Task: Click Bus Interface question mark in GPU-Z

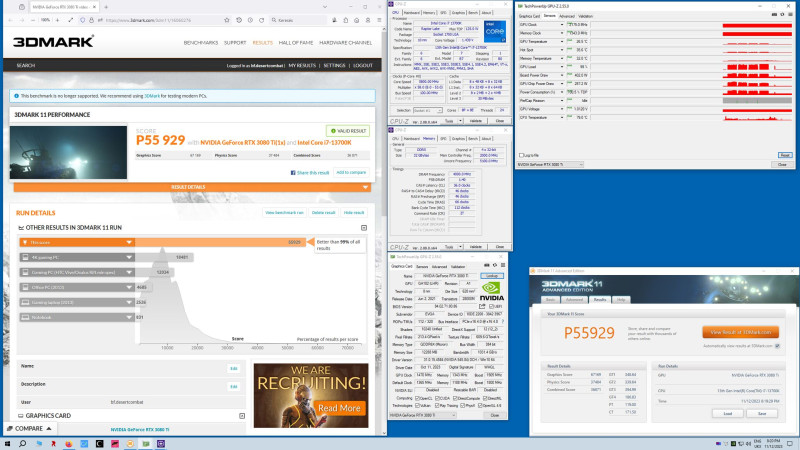Action: point(503,321)
